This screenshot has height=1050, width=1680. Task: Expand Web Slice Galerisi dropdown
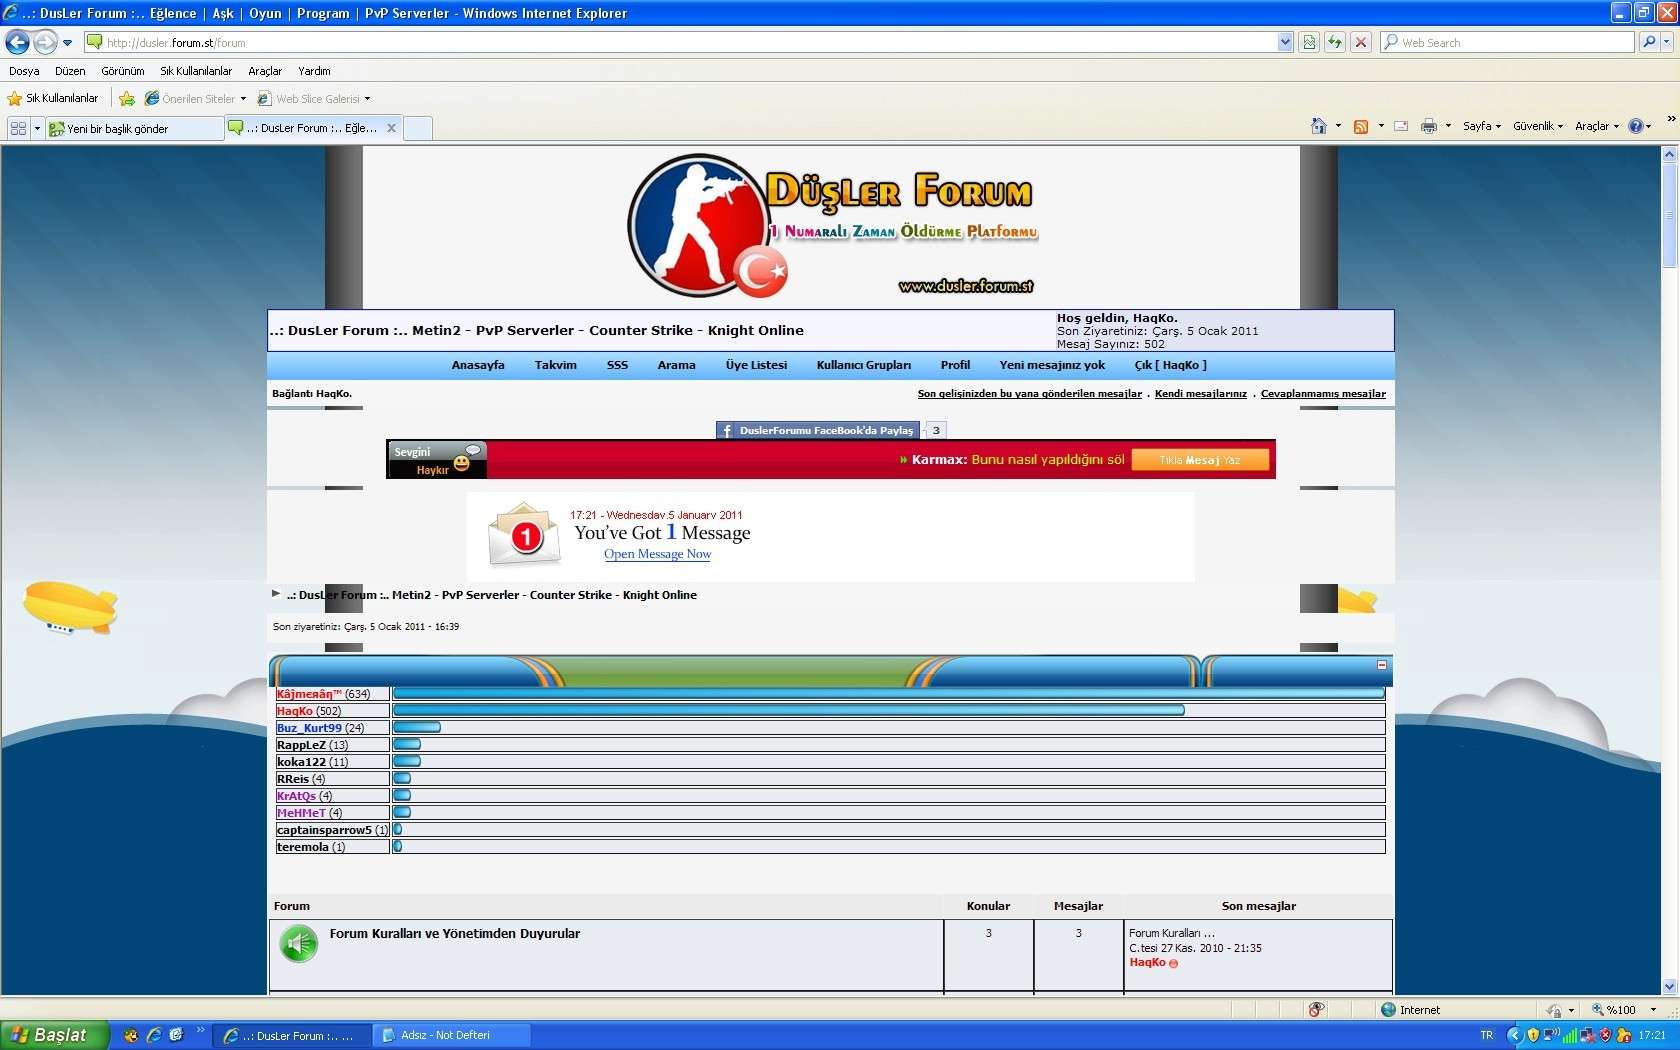(x=367, y=98)
